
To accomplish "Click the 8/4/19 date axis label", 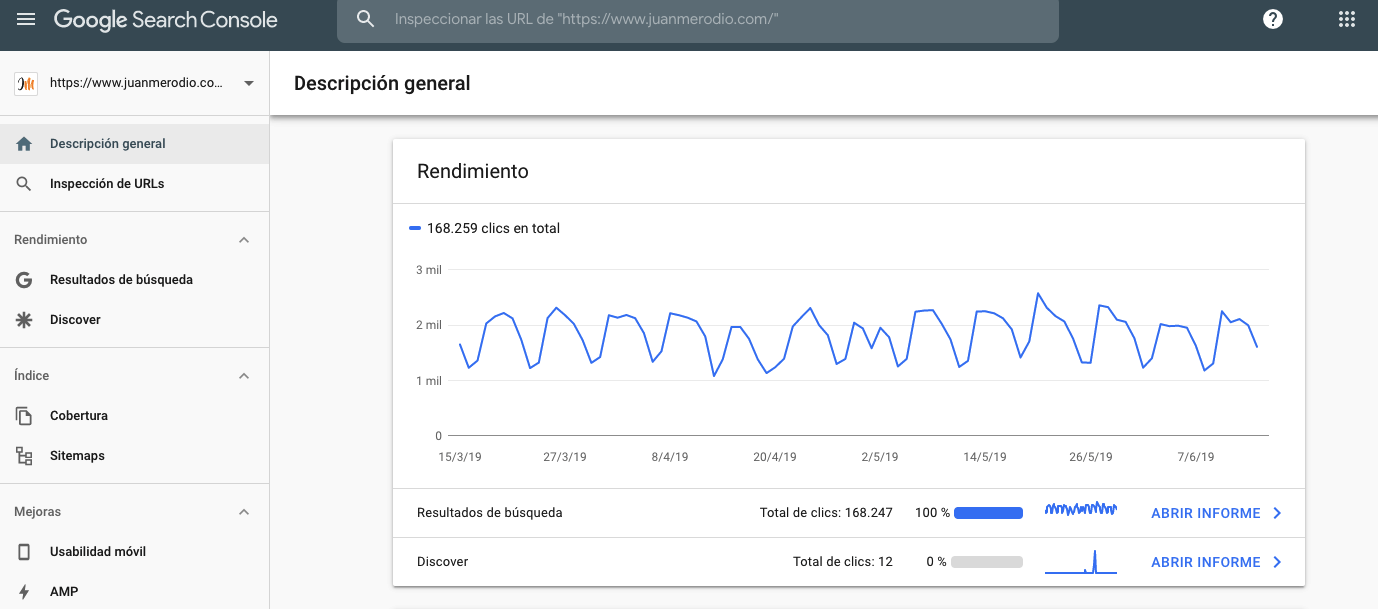I will (670, 457).
